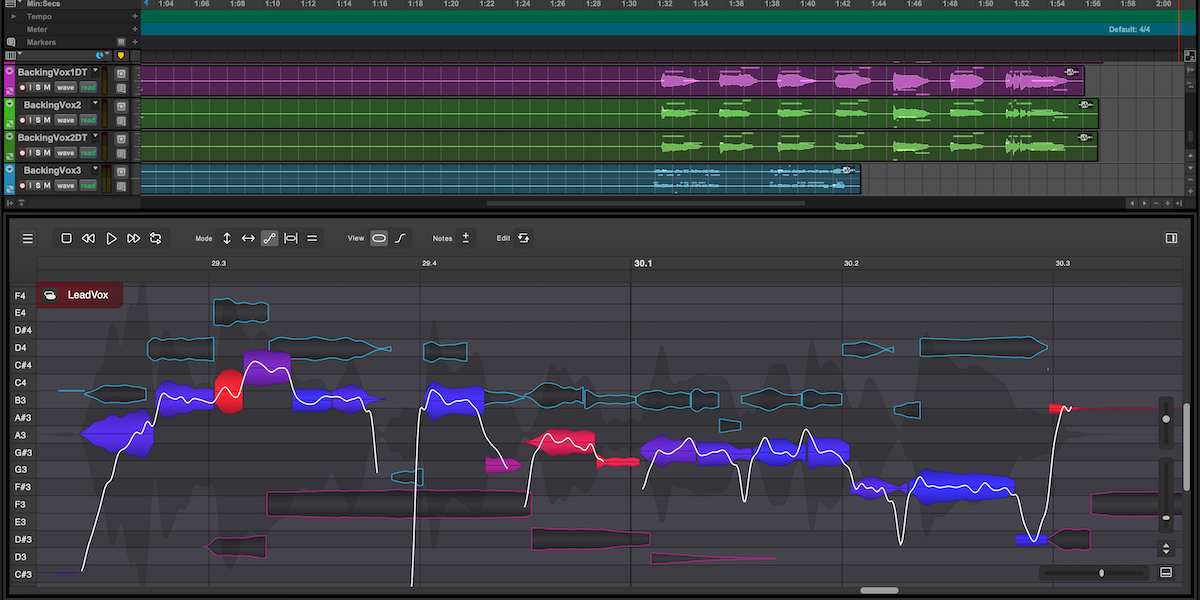
Task: Switch view to pitch curve display
Action: [x=401, y=239]
